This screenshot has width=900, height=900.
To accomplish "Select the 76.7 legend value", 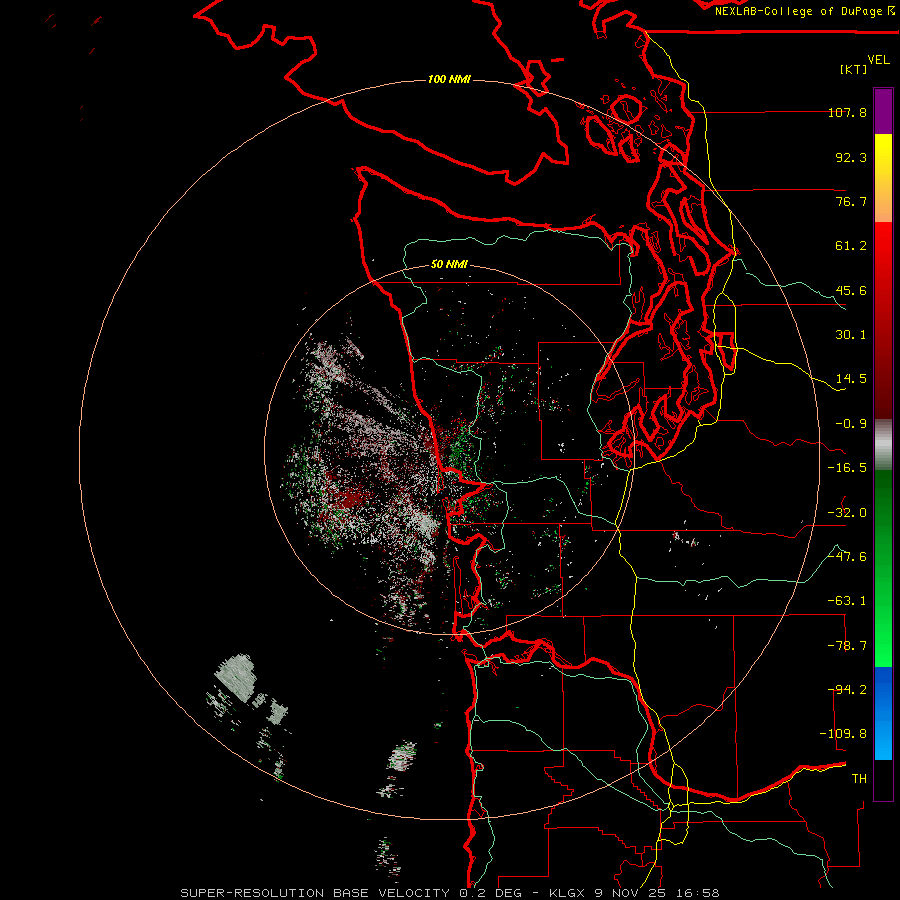I will pos(851,201).
